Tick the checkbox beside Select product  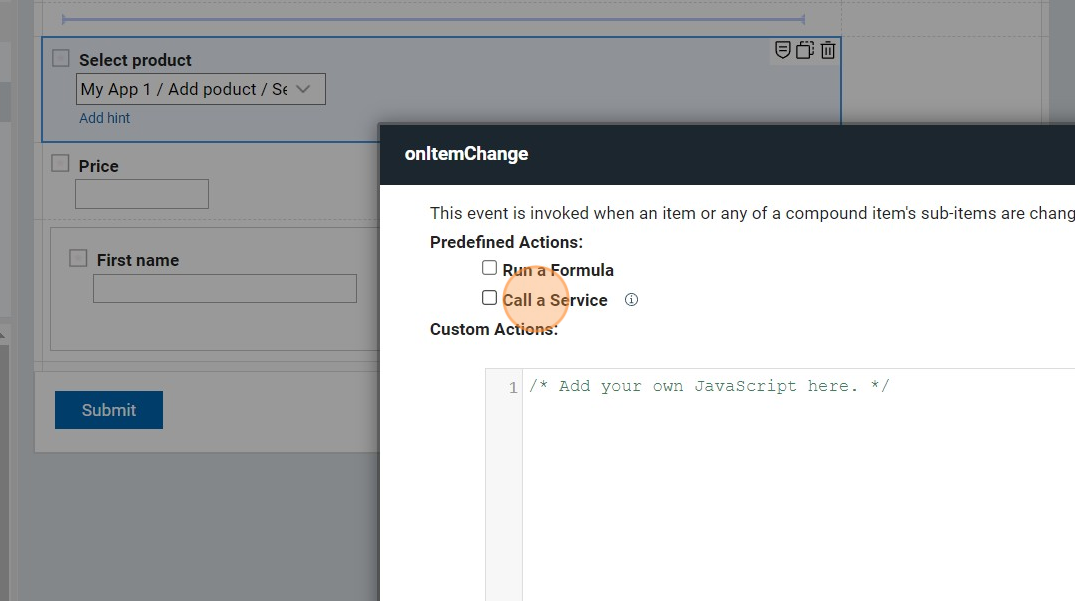[x=61, y=58]
